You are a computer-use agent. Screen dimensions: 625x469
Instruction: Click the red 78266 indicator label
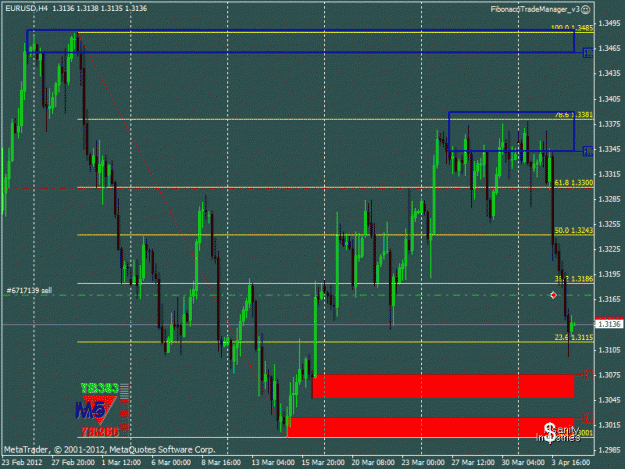pos(100,431)
